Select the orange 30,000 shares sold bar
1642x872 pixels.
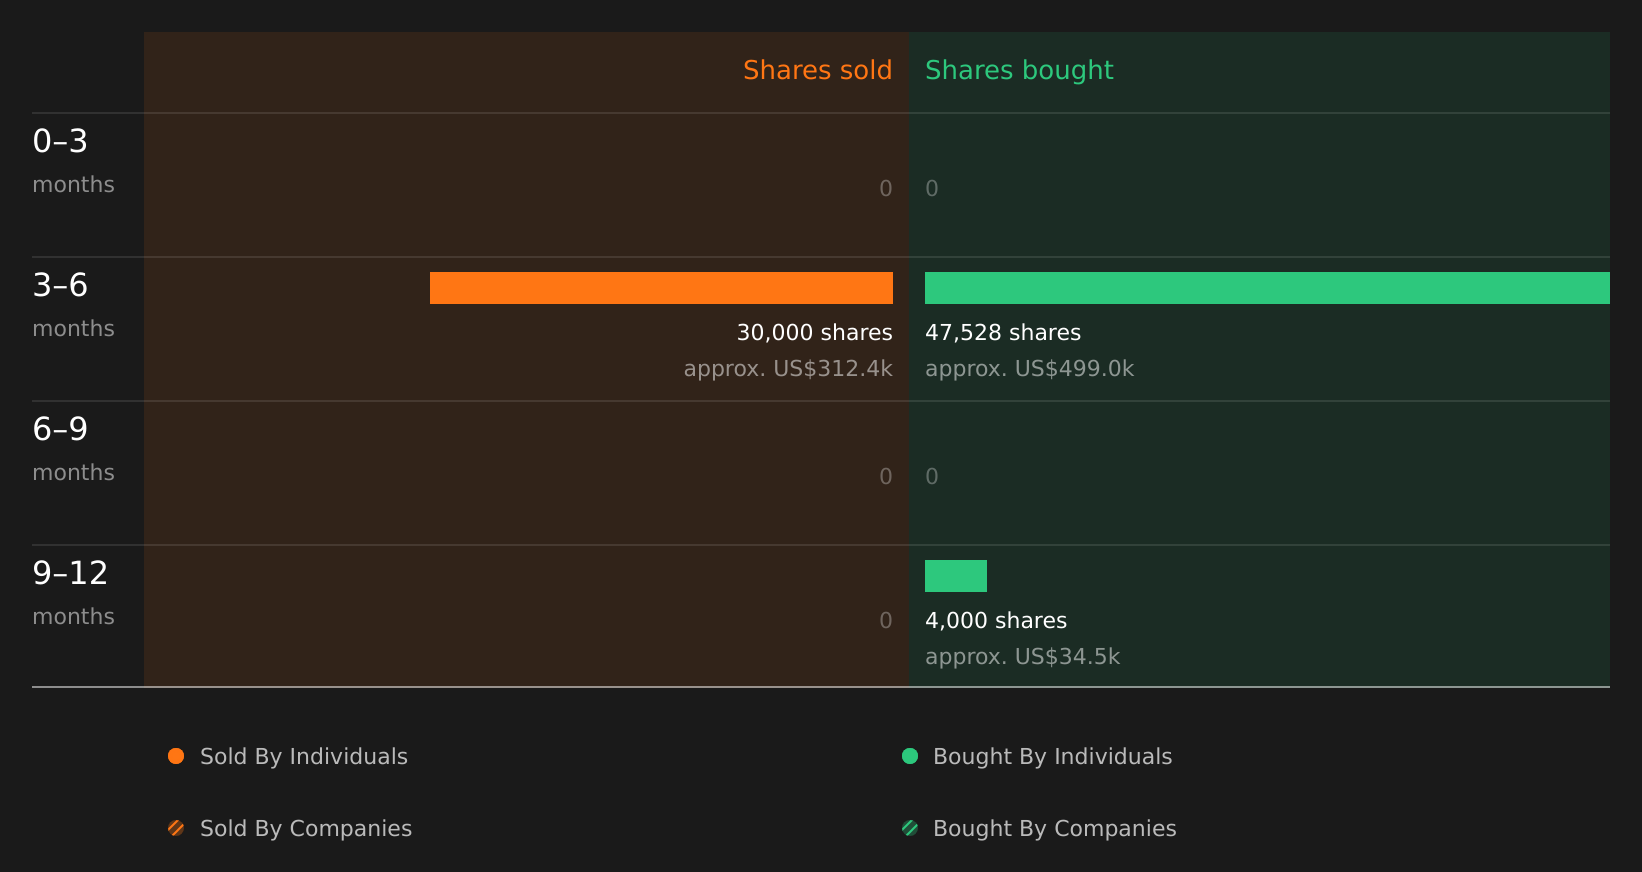pos(661,288)
